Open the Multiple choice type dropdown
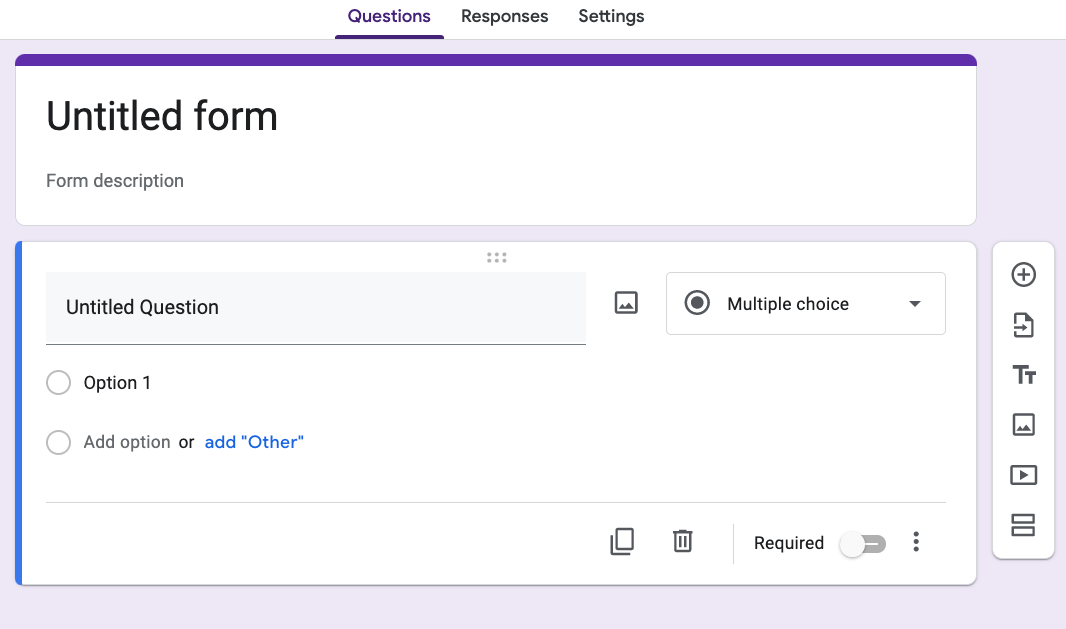 806,303
